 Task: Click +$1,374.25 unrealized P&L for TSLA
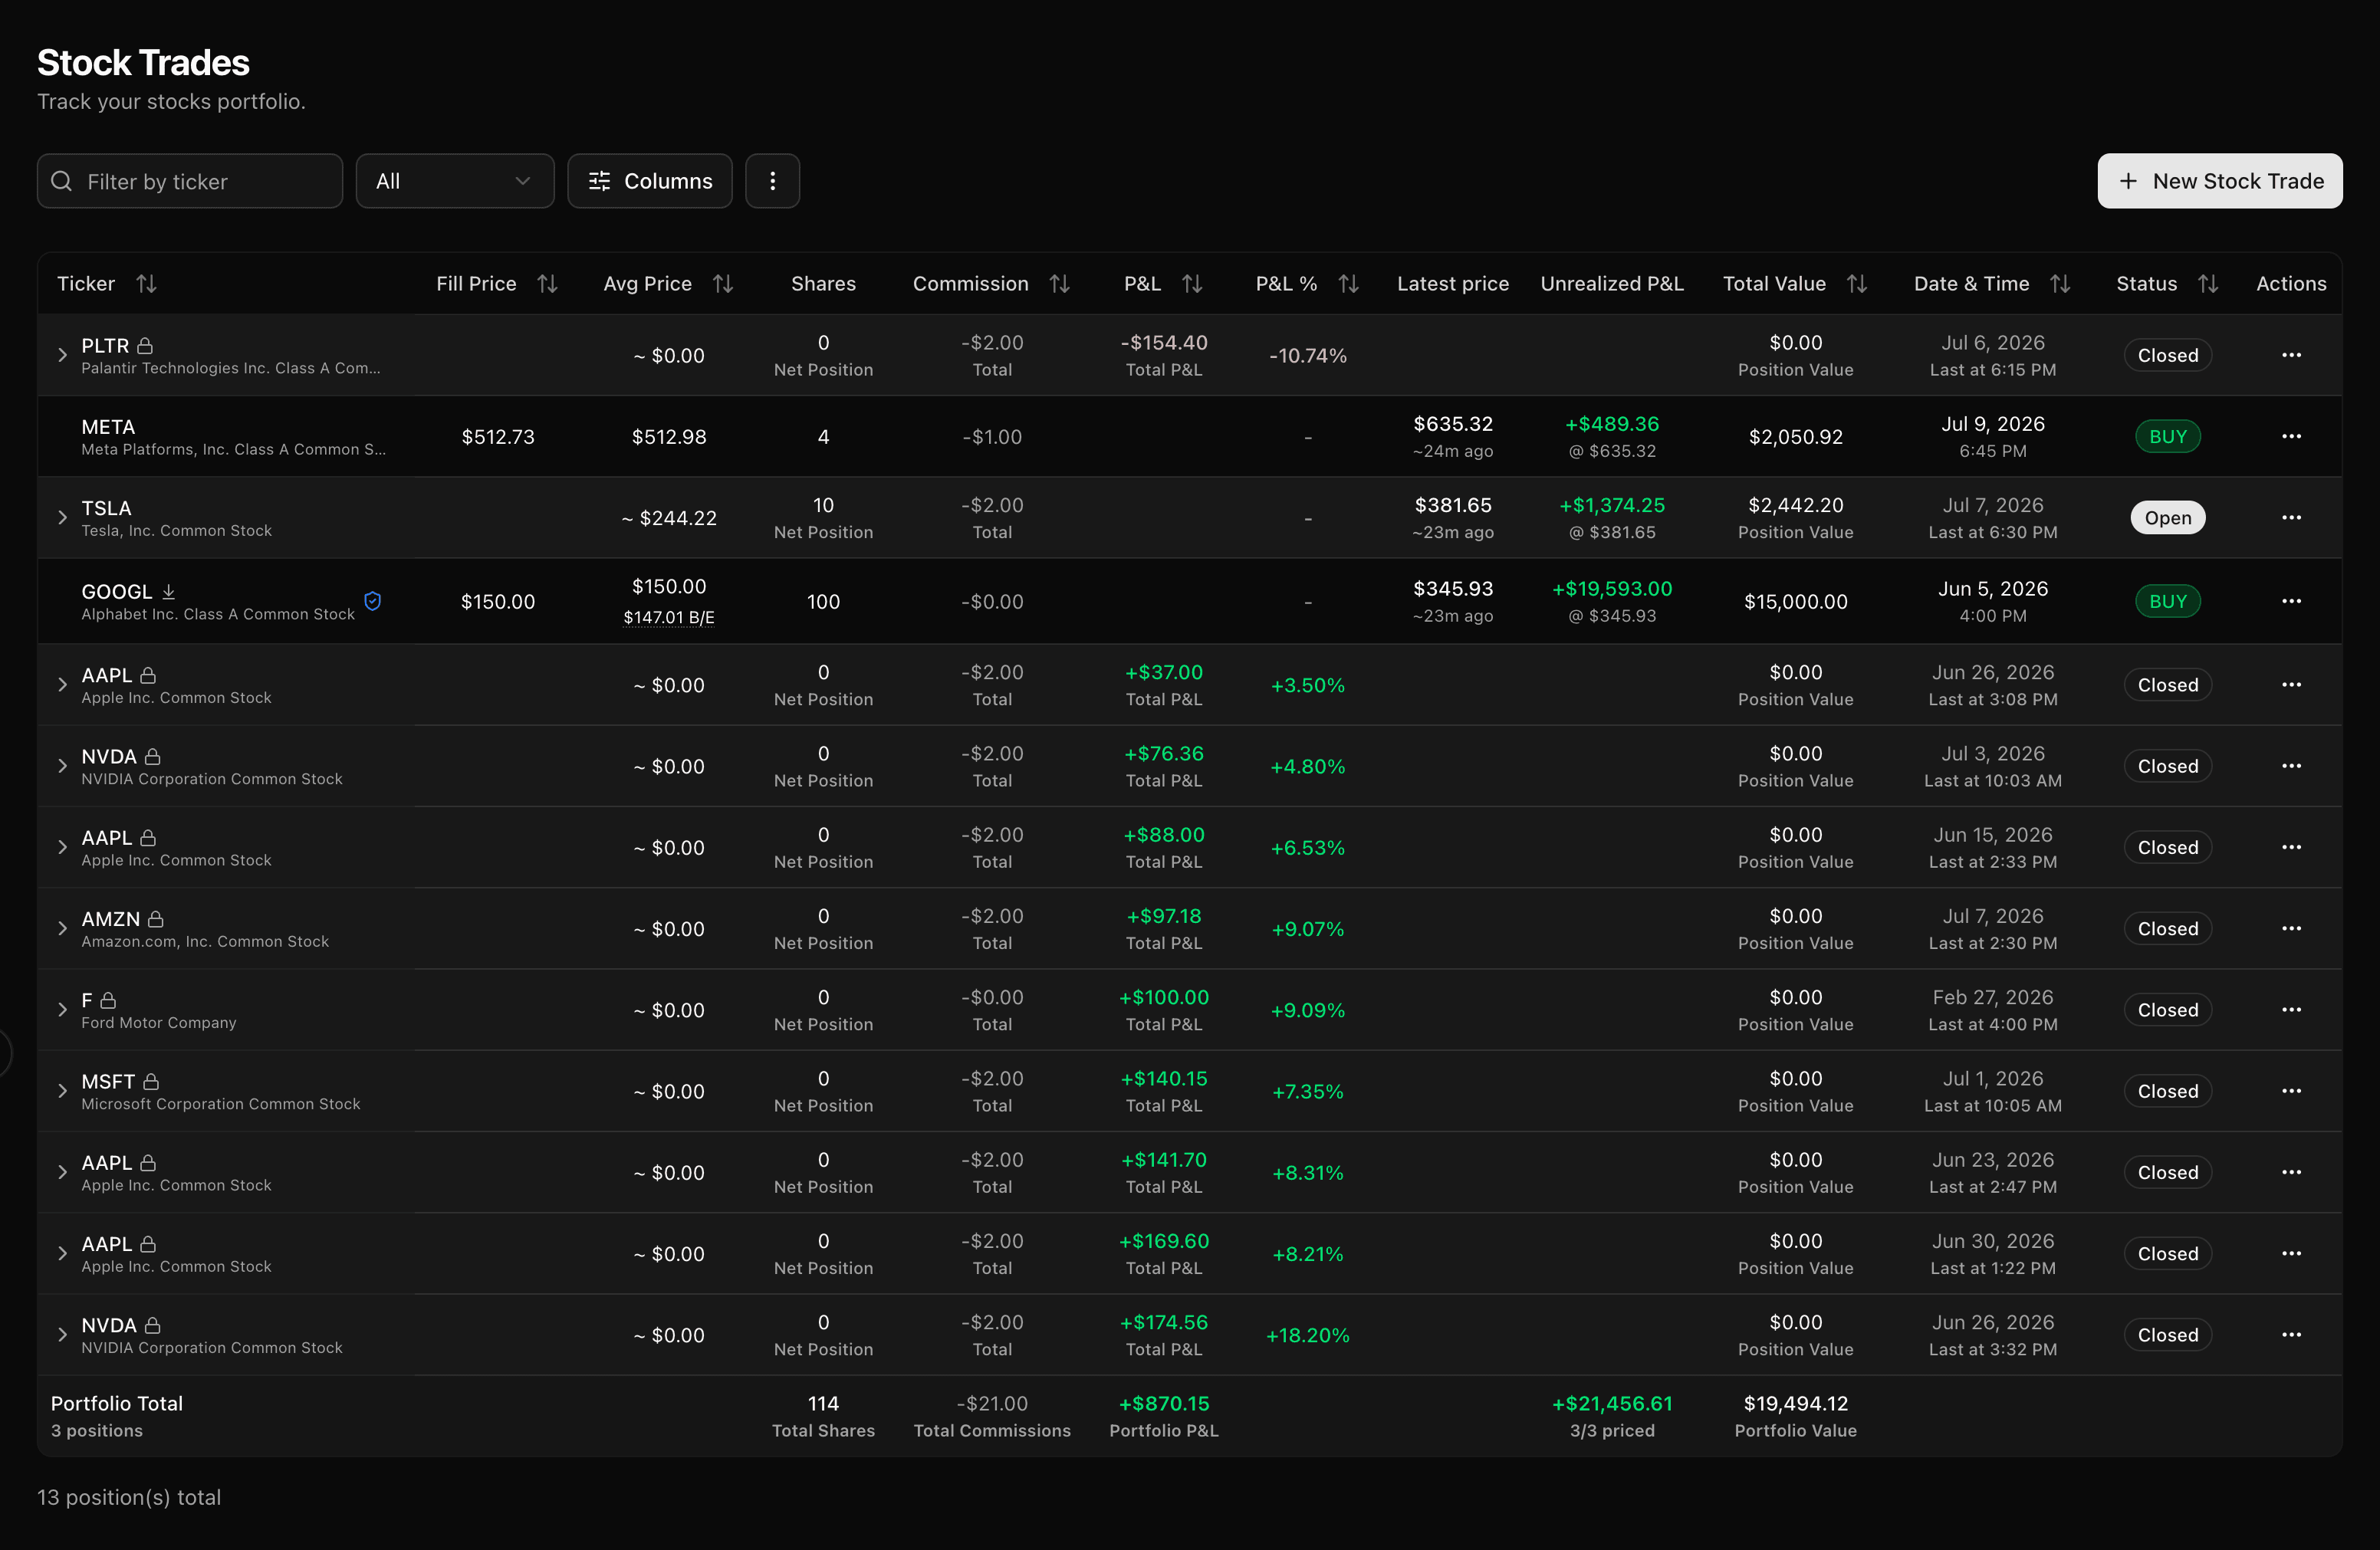[x=1612, y=505]
